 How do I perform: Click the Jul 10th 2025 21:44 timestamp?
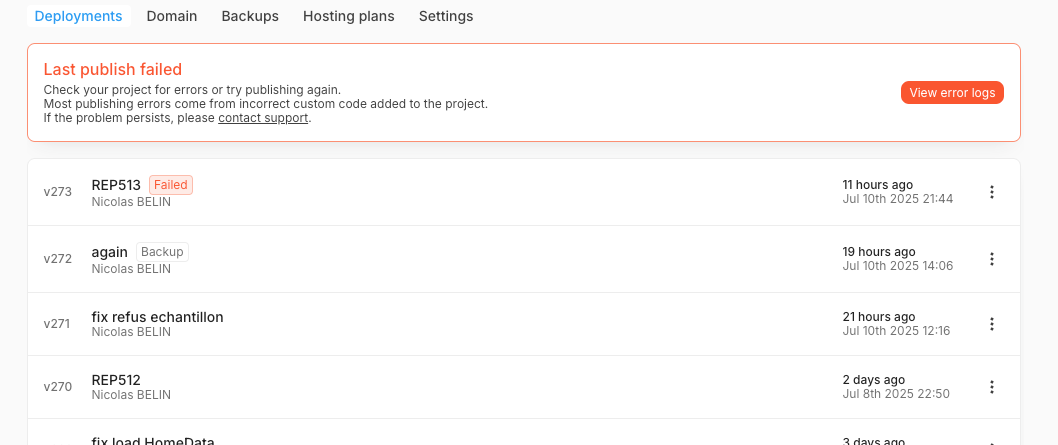[x=897, y=199]
